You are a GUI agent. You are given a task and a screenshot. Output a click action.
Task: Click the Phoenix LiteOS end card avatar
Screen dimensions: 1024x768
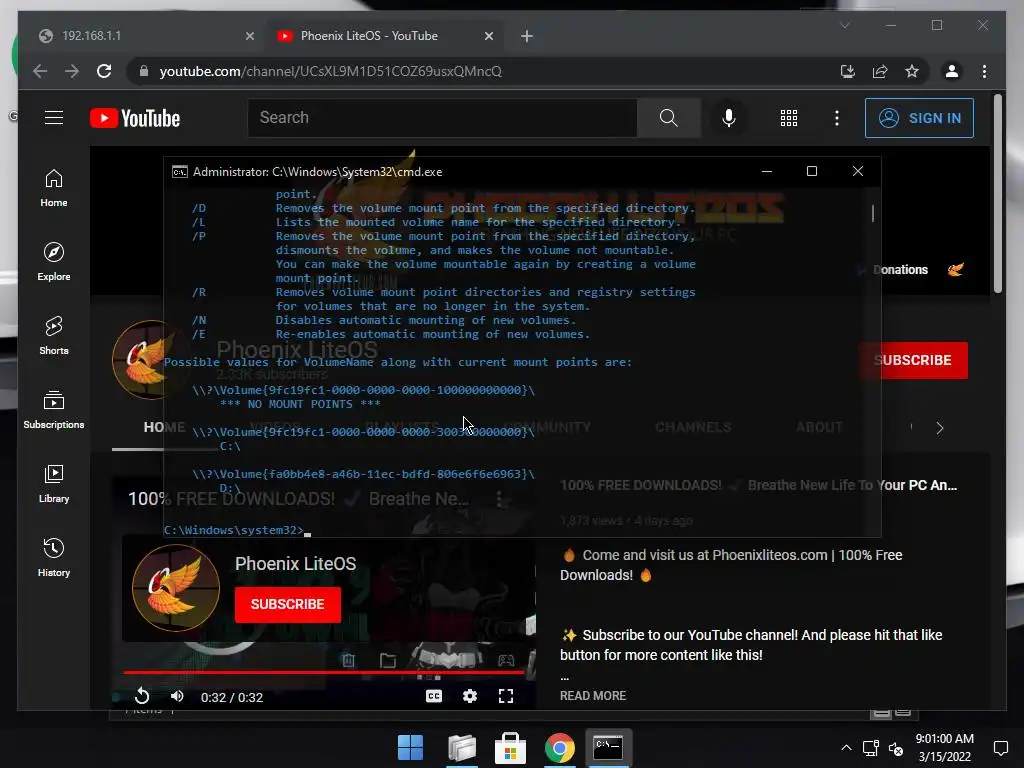(176, 588)
